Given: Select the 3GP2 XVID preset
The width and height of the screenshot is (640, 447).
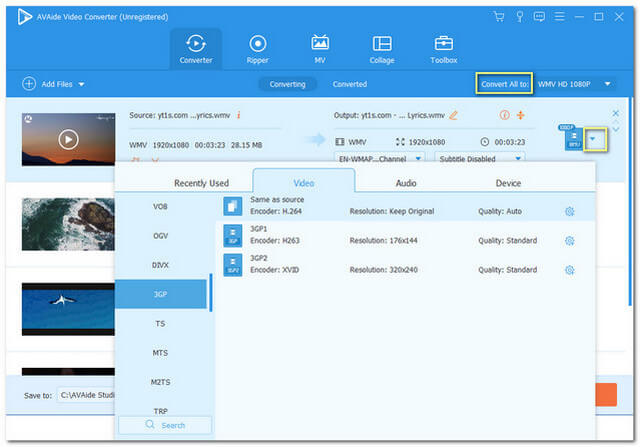Looking at the screenshot, I should click(405, 265).
